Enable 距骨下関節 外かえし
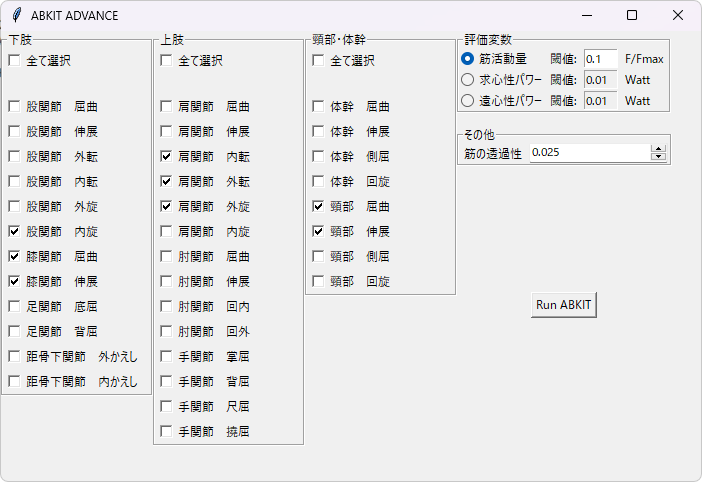The image size is (702, 482). (14, 357)
